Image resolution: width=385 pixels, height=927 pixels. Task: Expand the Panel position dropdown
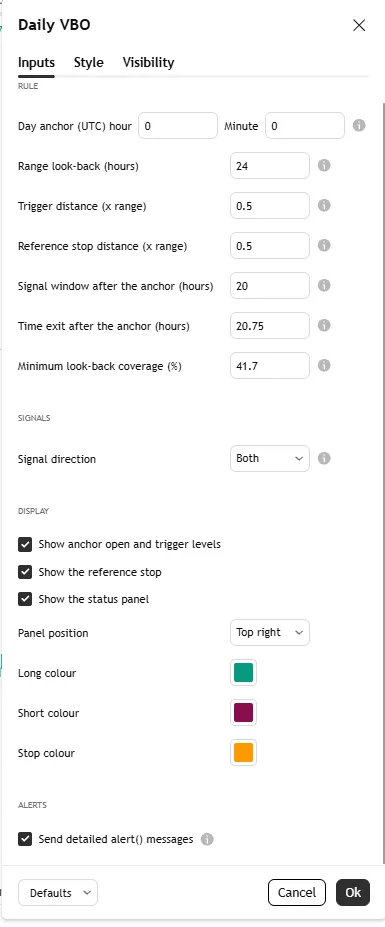(270, 633)
